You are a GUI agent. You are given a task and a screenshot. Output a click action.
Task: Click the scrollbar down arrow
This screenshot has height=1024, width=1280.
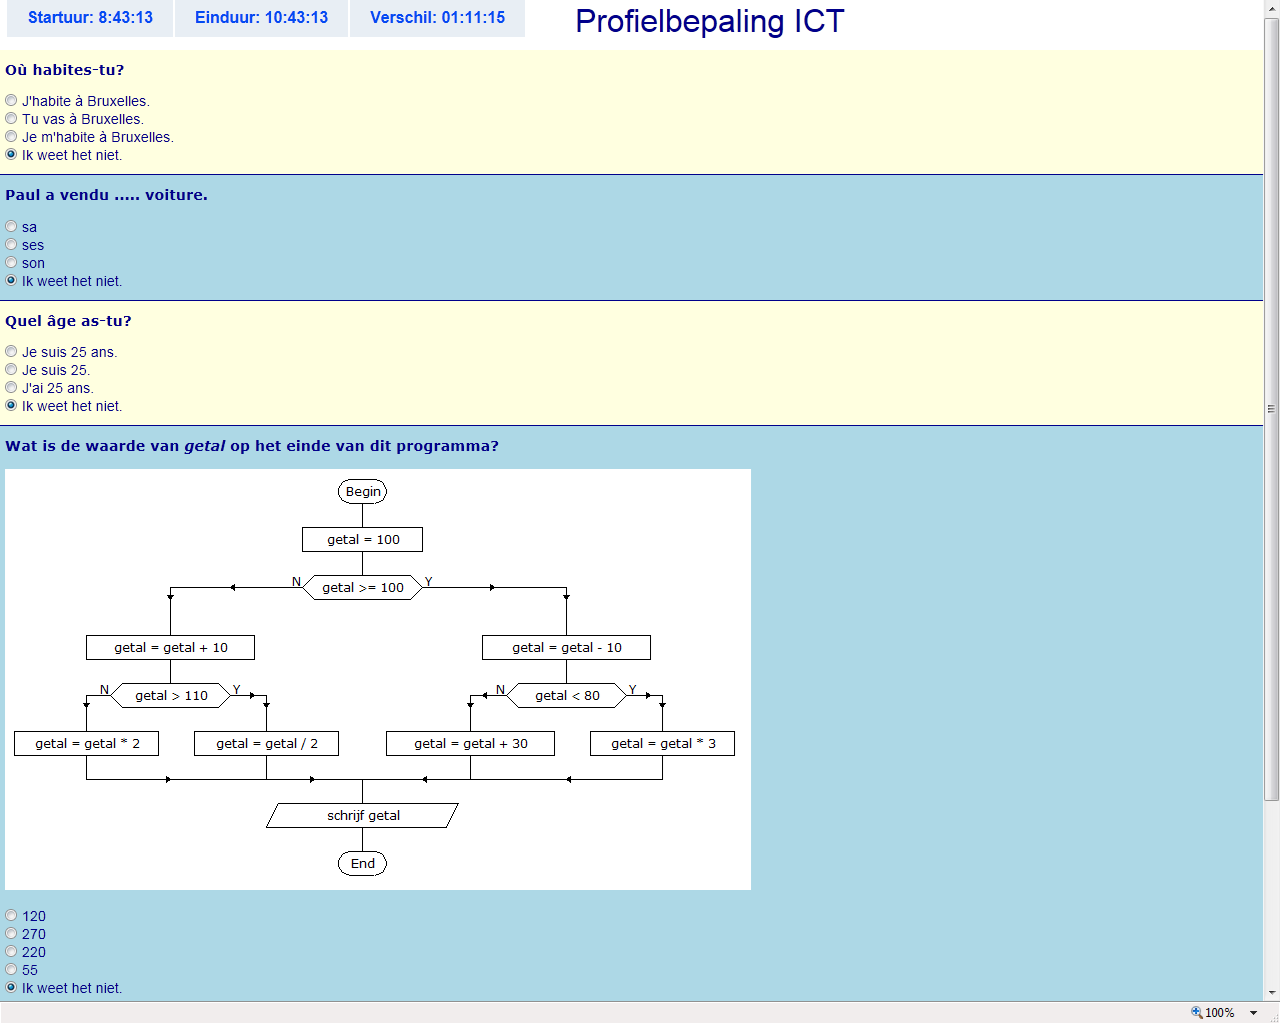click(x=1272, y=993)
